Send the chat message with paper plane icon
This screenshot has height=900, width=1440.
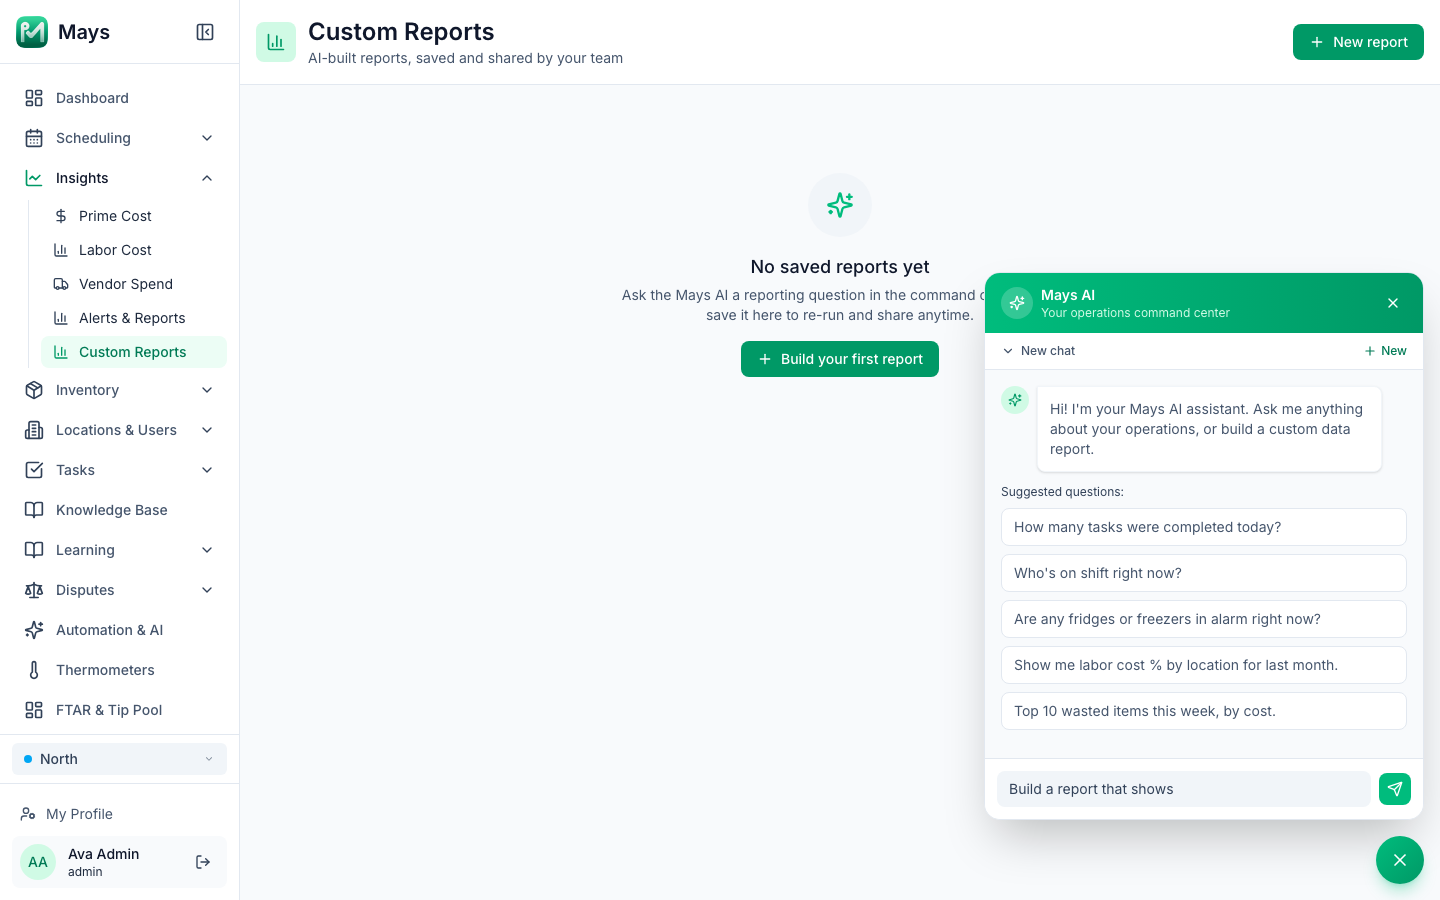(x=1395, y=789)
